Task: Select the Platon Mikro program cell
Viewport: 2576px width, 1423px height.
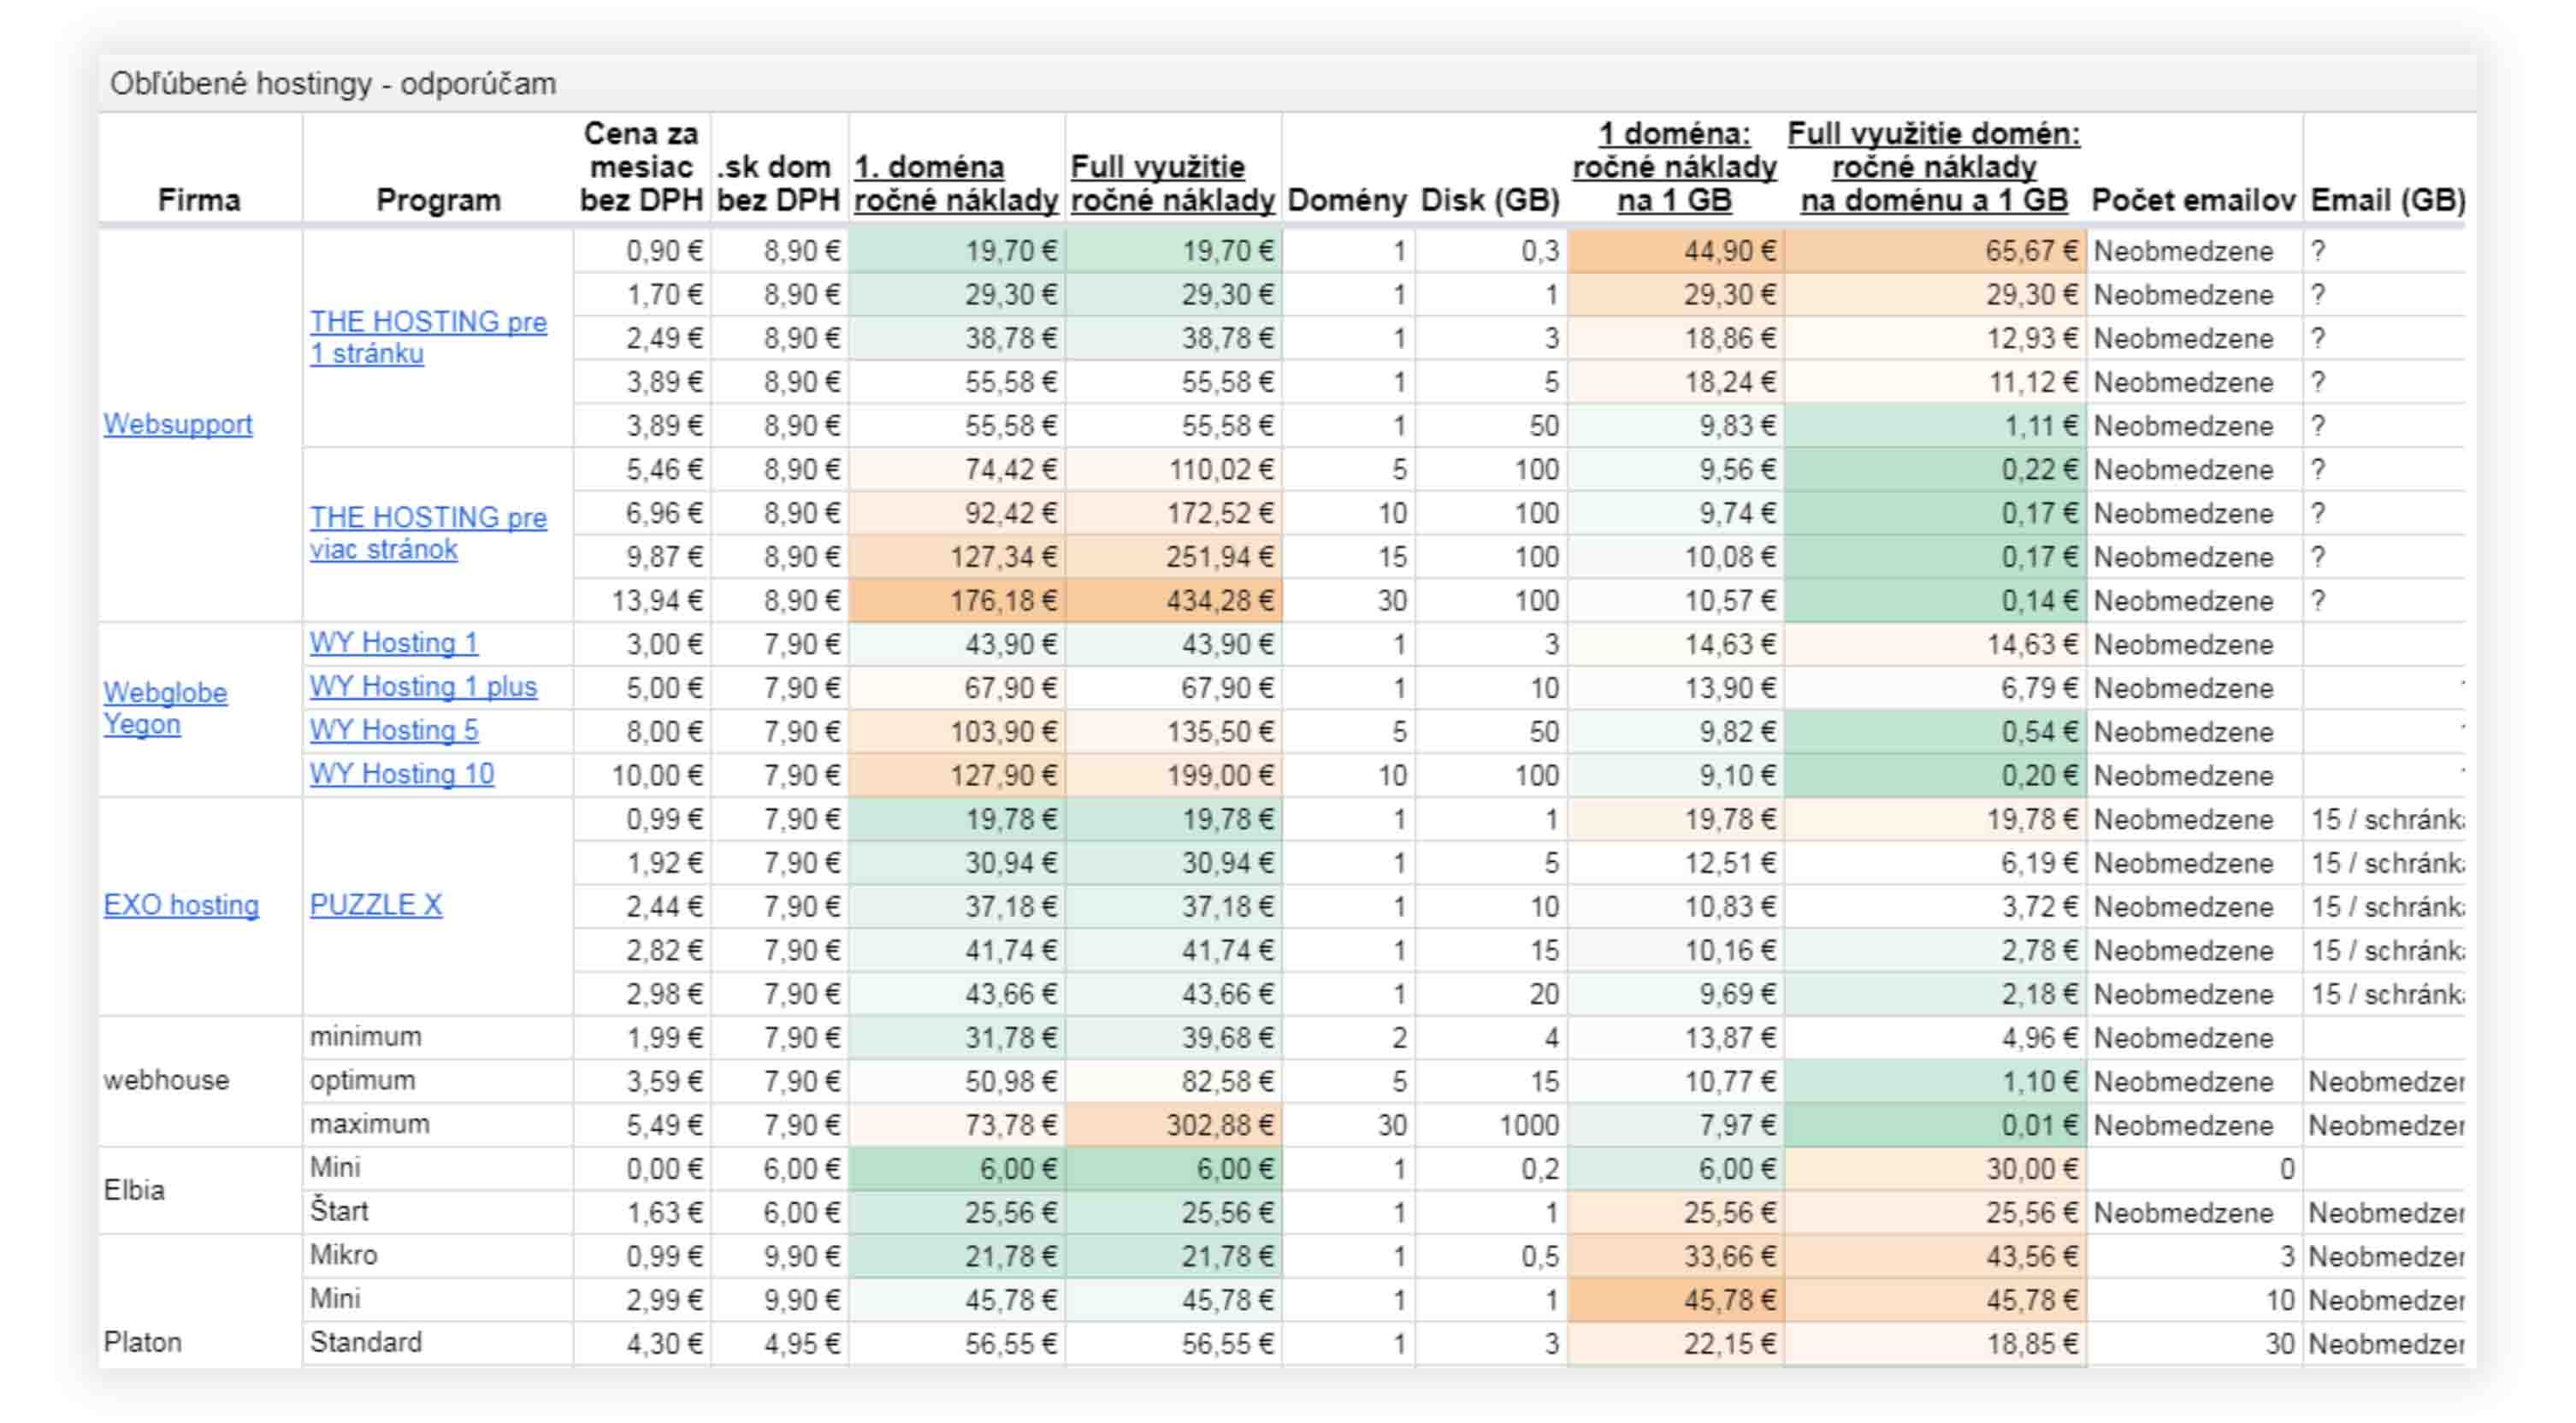Action: (438, 1255)
